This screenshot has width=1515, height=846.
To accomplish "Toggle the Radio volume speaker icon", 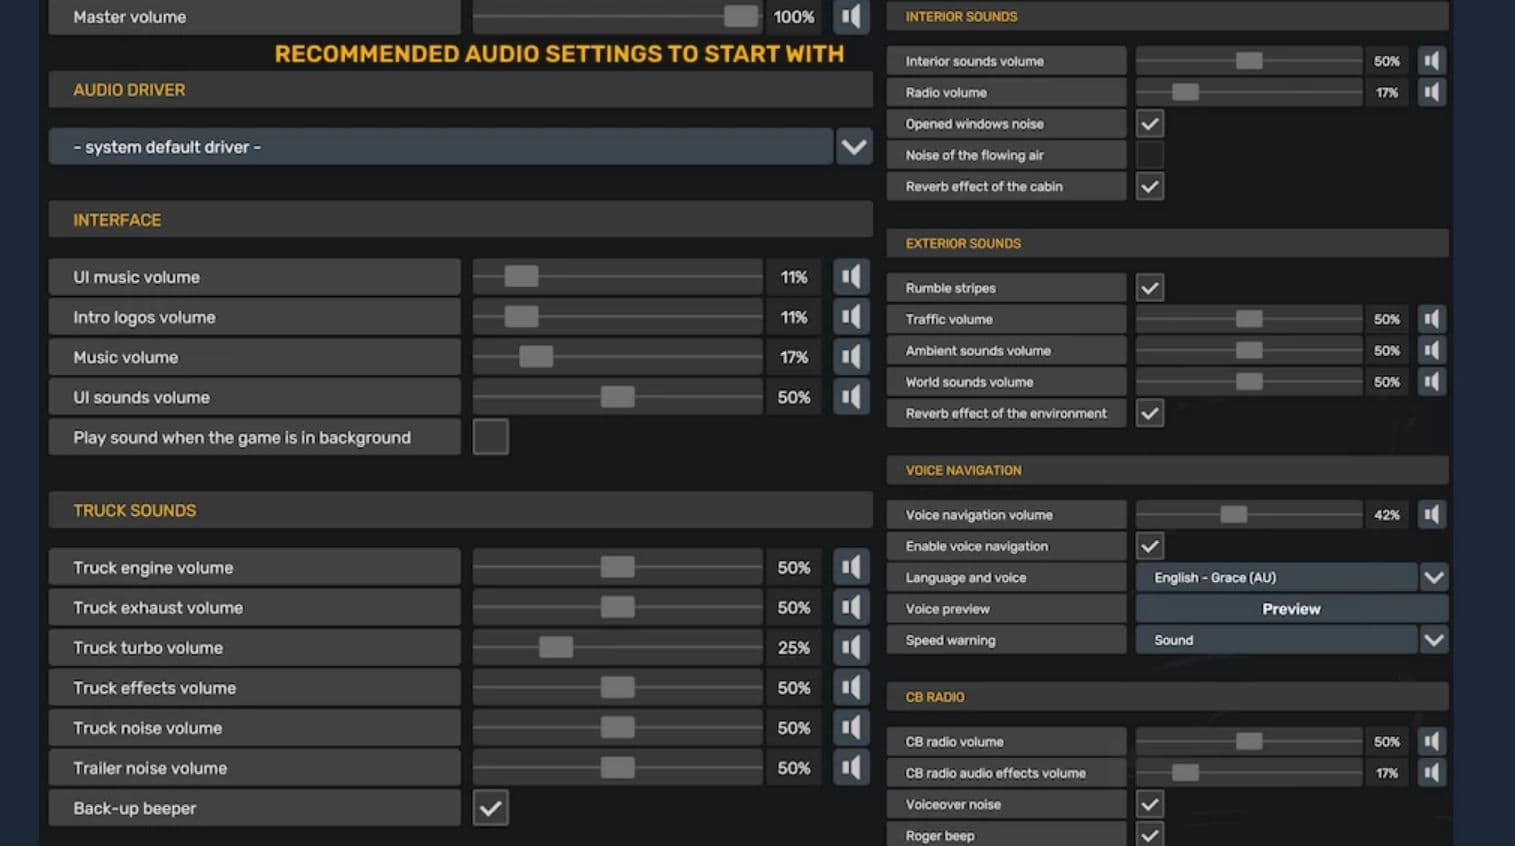I will pyautogui.click(x=1432, y=92).
